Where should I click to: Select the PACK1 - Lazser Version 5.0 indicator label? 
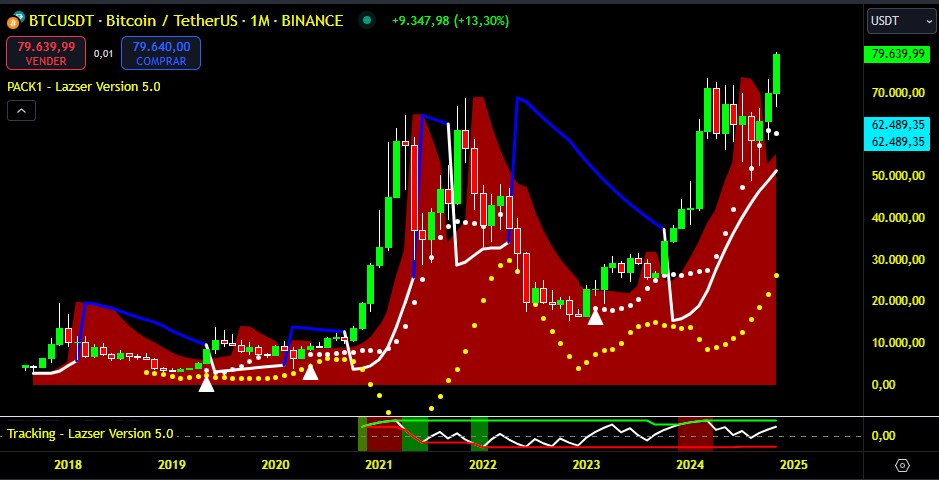pos(83,86)
